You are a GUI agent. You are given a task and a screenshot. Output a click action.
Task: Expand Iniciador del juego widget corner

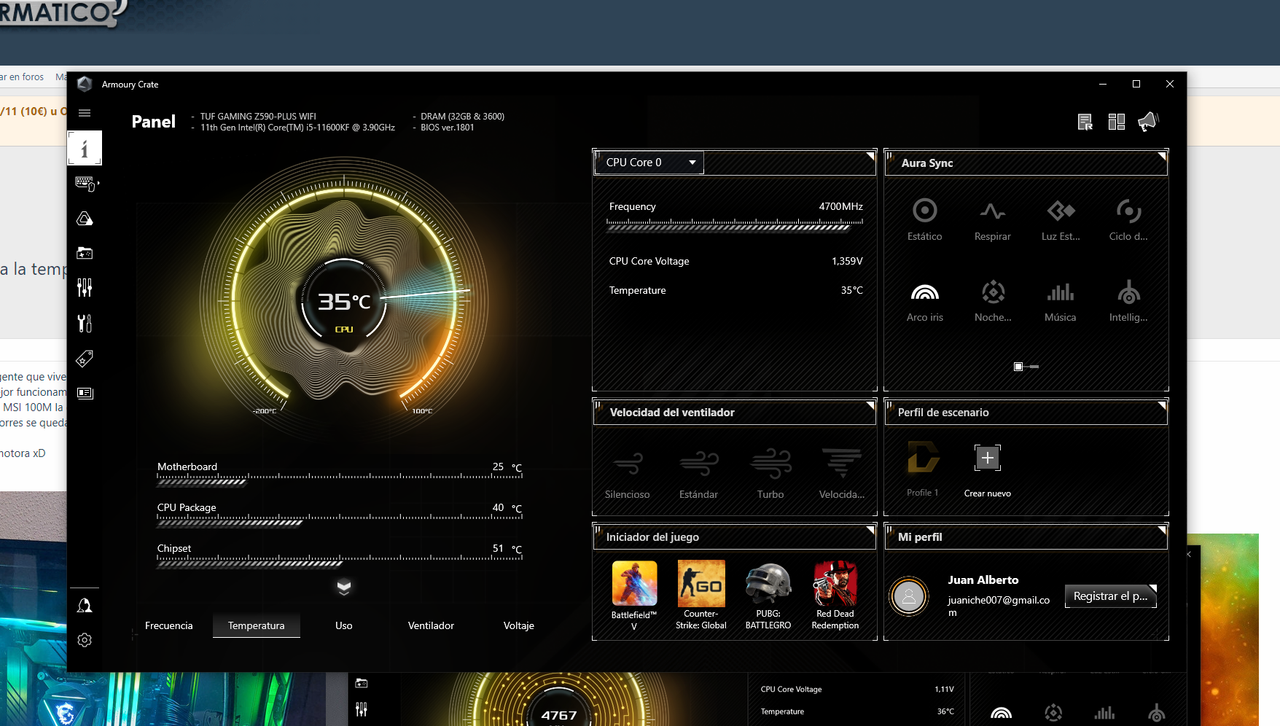870,530
